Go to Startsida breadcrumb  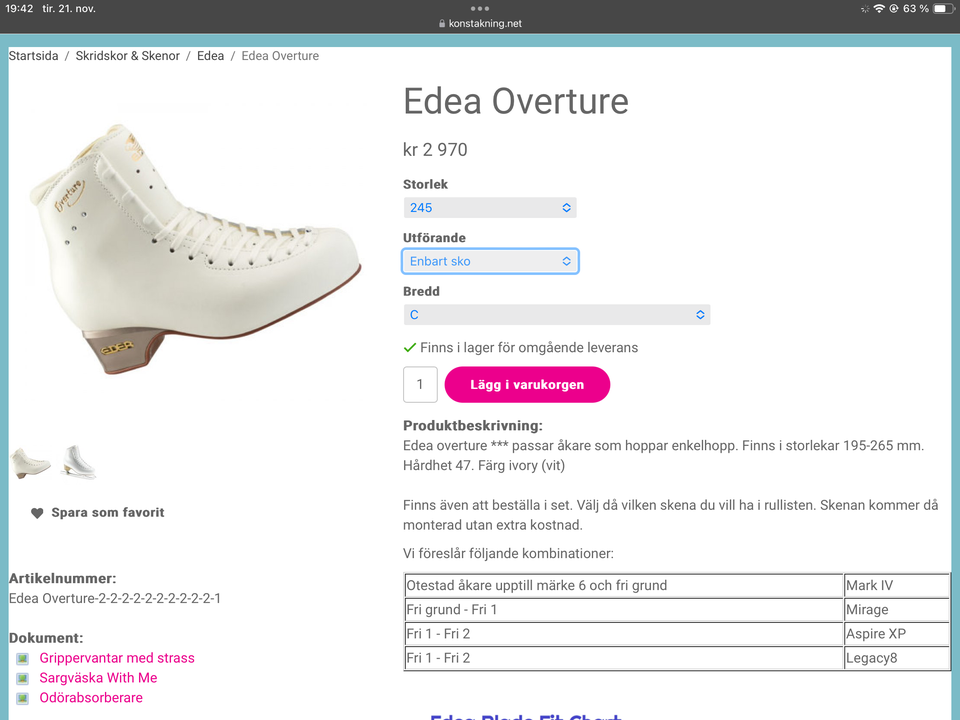[34, 56]
